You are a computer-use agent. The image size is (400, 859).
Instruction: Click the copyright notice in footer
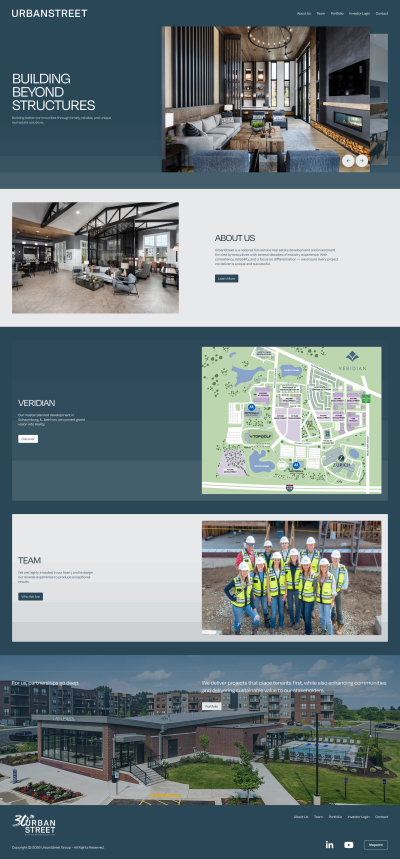click(58, 847)
